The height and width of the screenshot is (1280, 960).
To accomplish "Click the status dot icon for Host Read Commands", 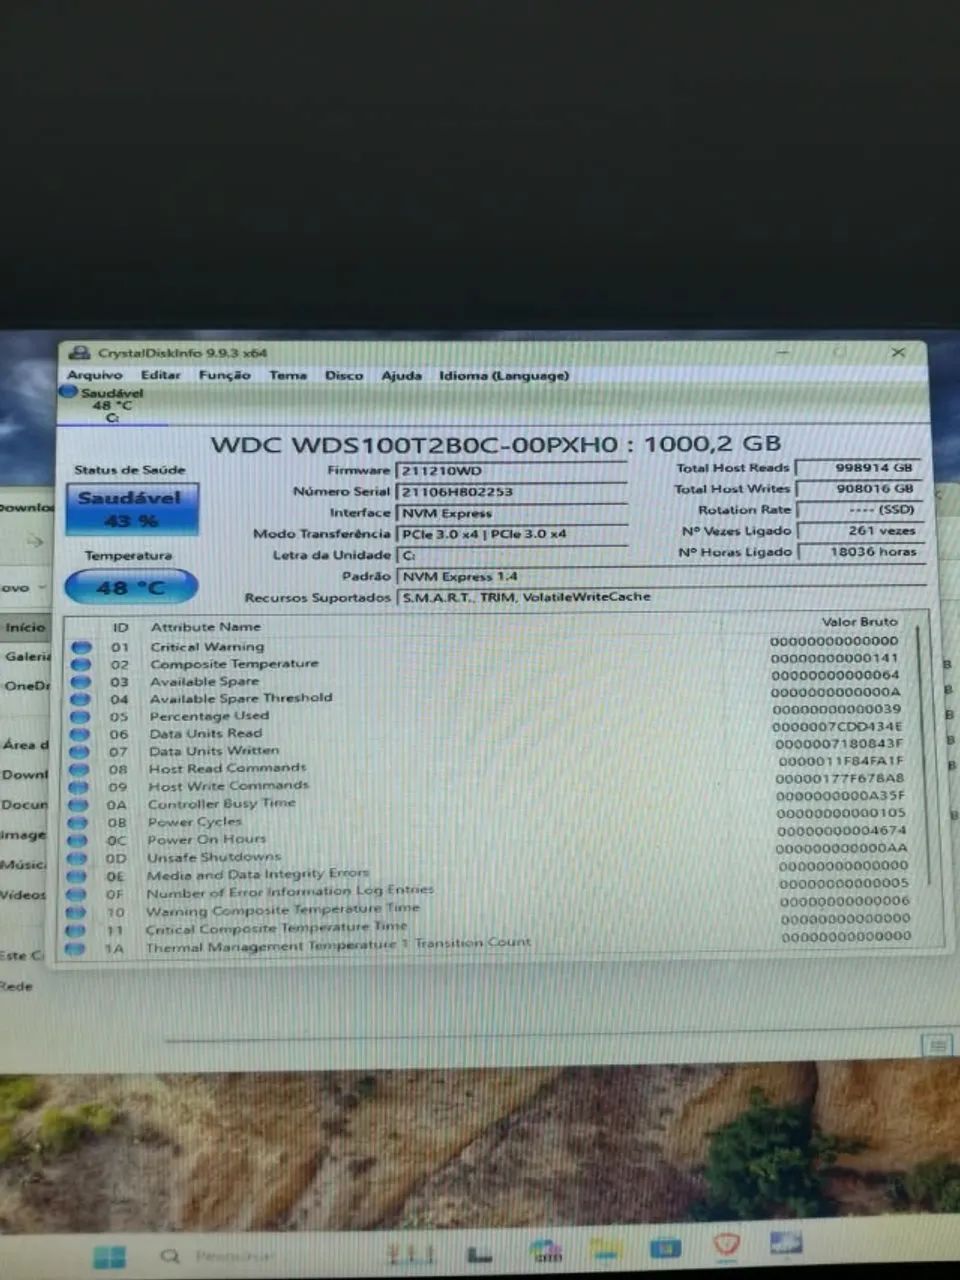I will (x=79, y=770).
